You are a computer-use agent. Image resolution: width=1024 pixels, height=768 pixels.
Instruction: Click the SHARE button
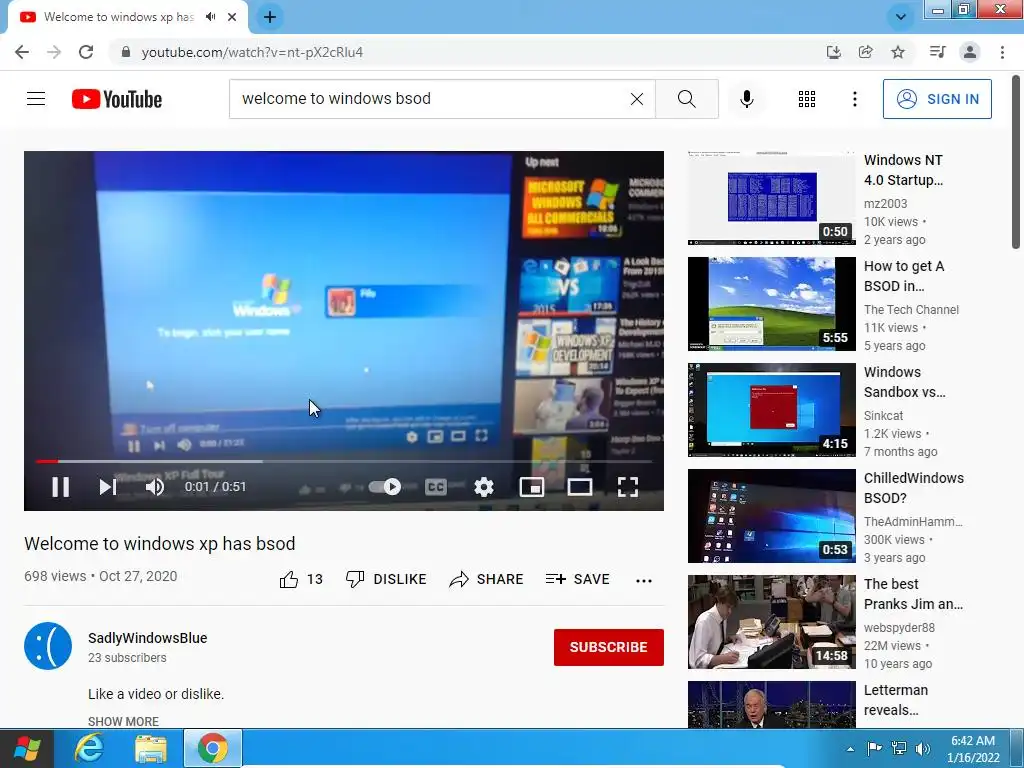[x=487, y=579]
